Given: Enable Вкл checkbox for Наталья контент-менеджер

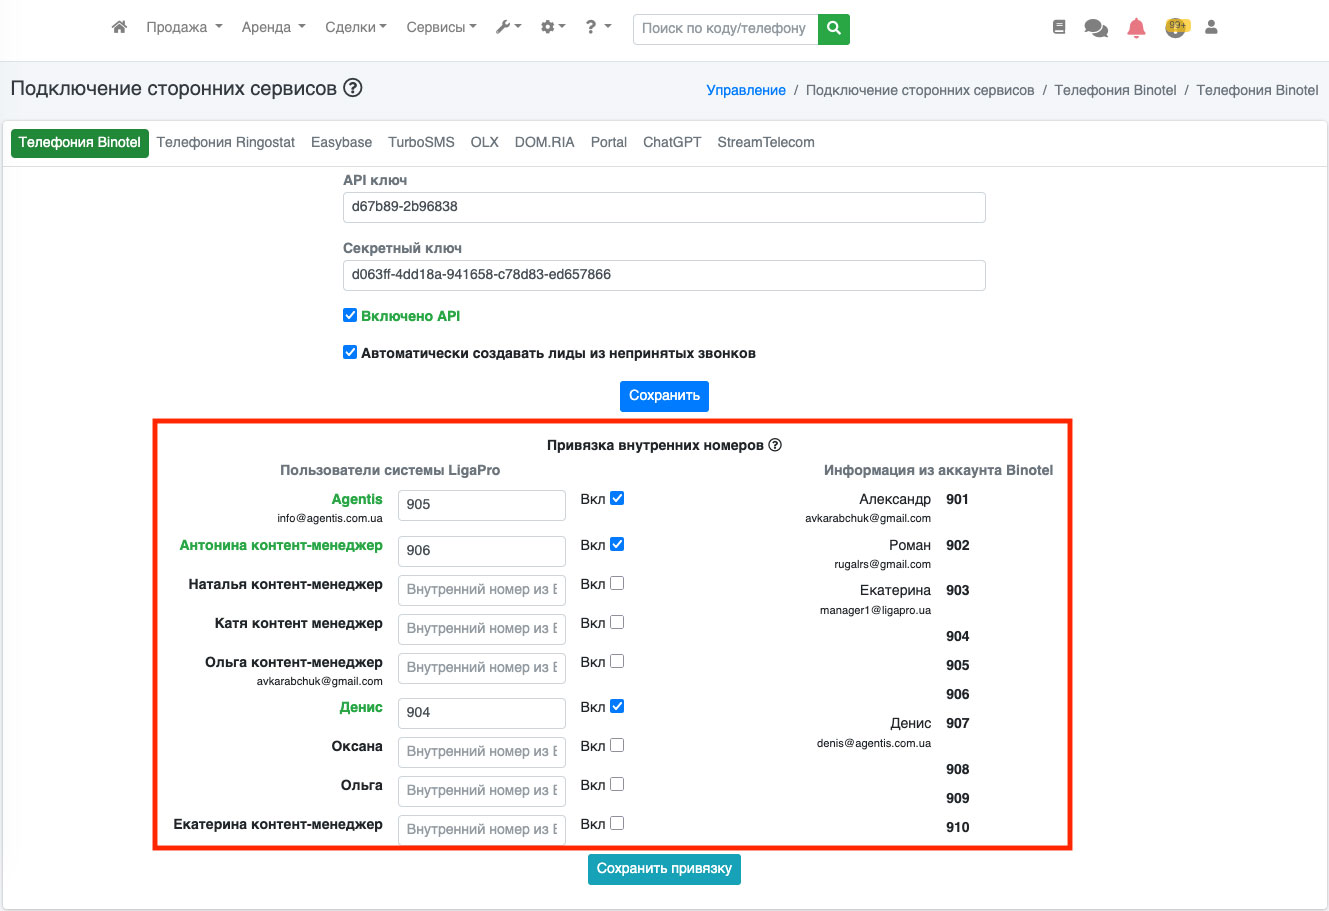Looking at the screenshot, I should [x=617, y=583].
